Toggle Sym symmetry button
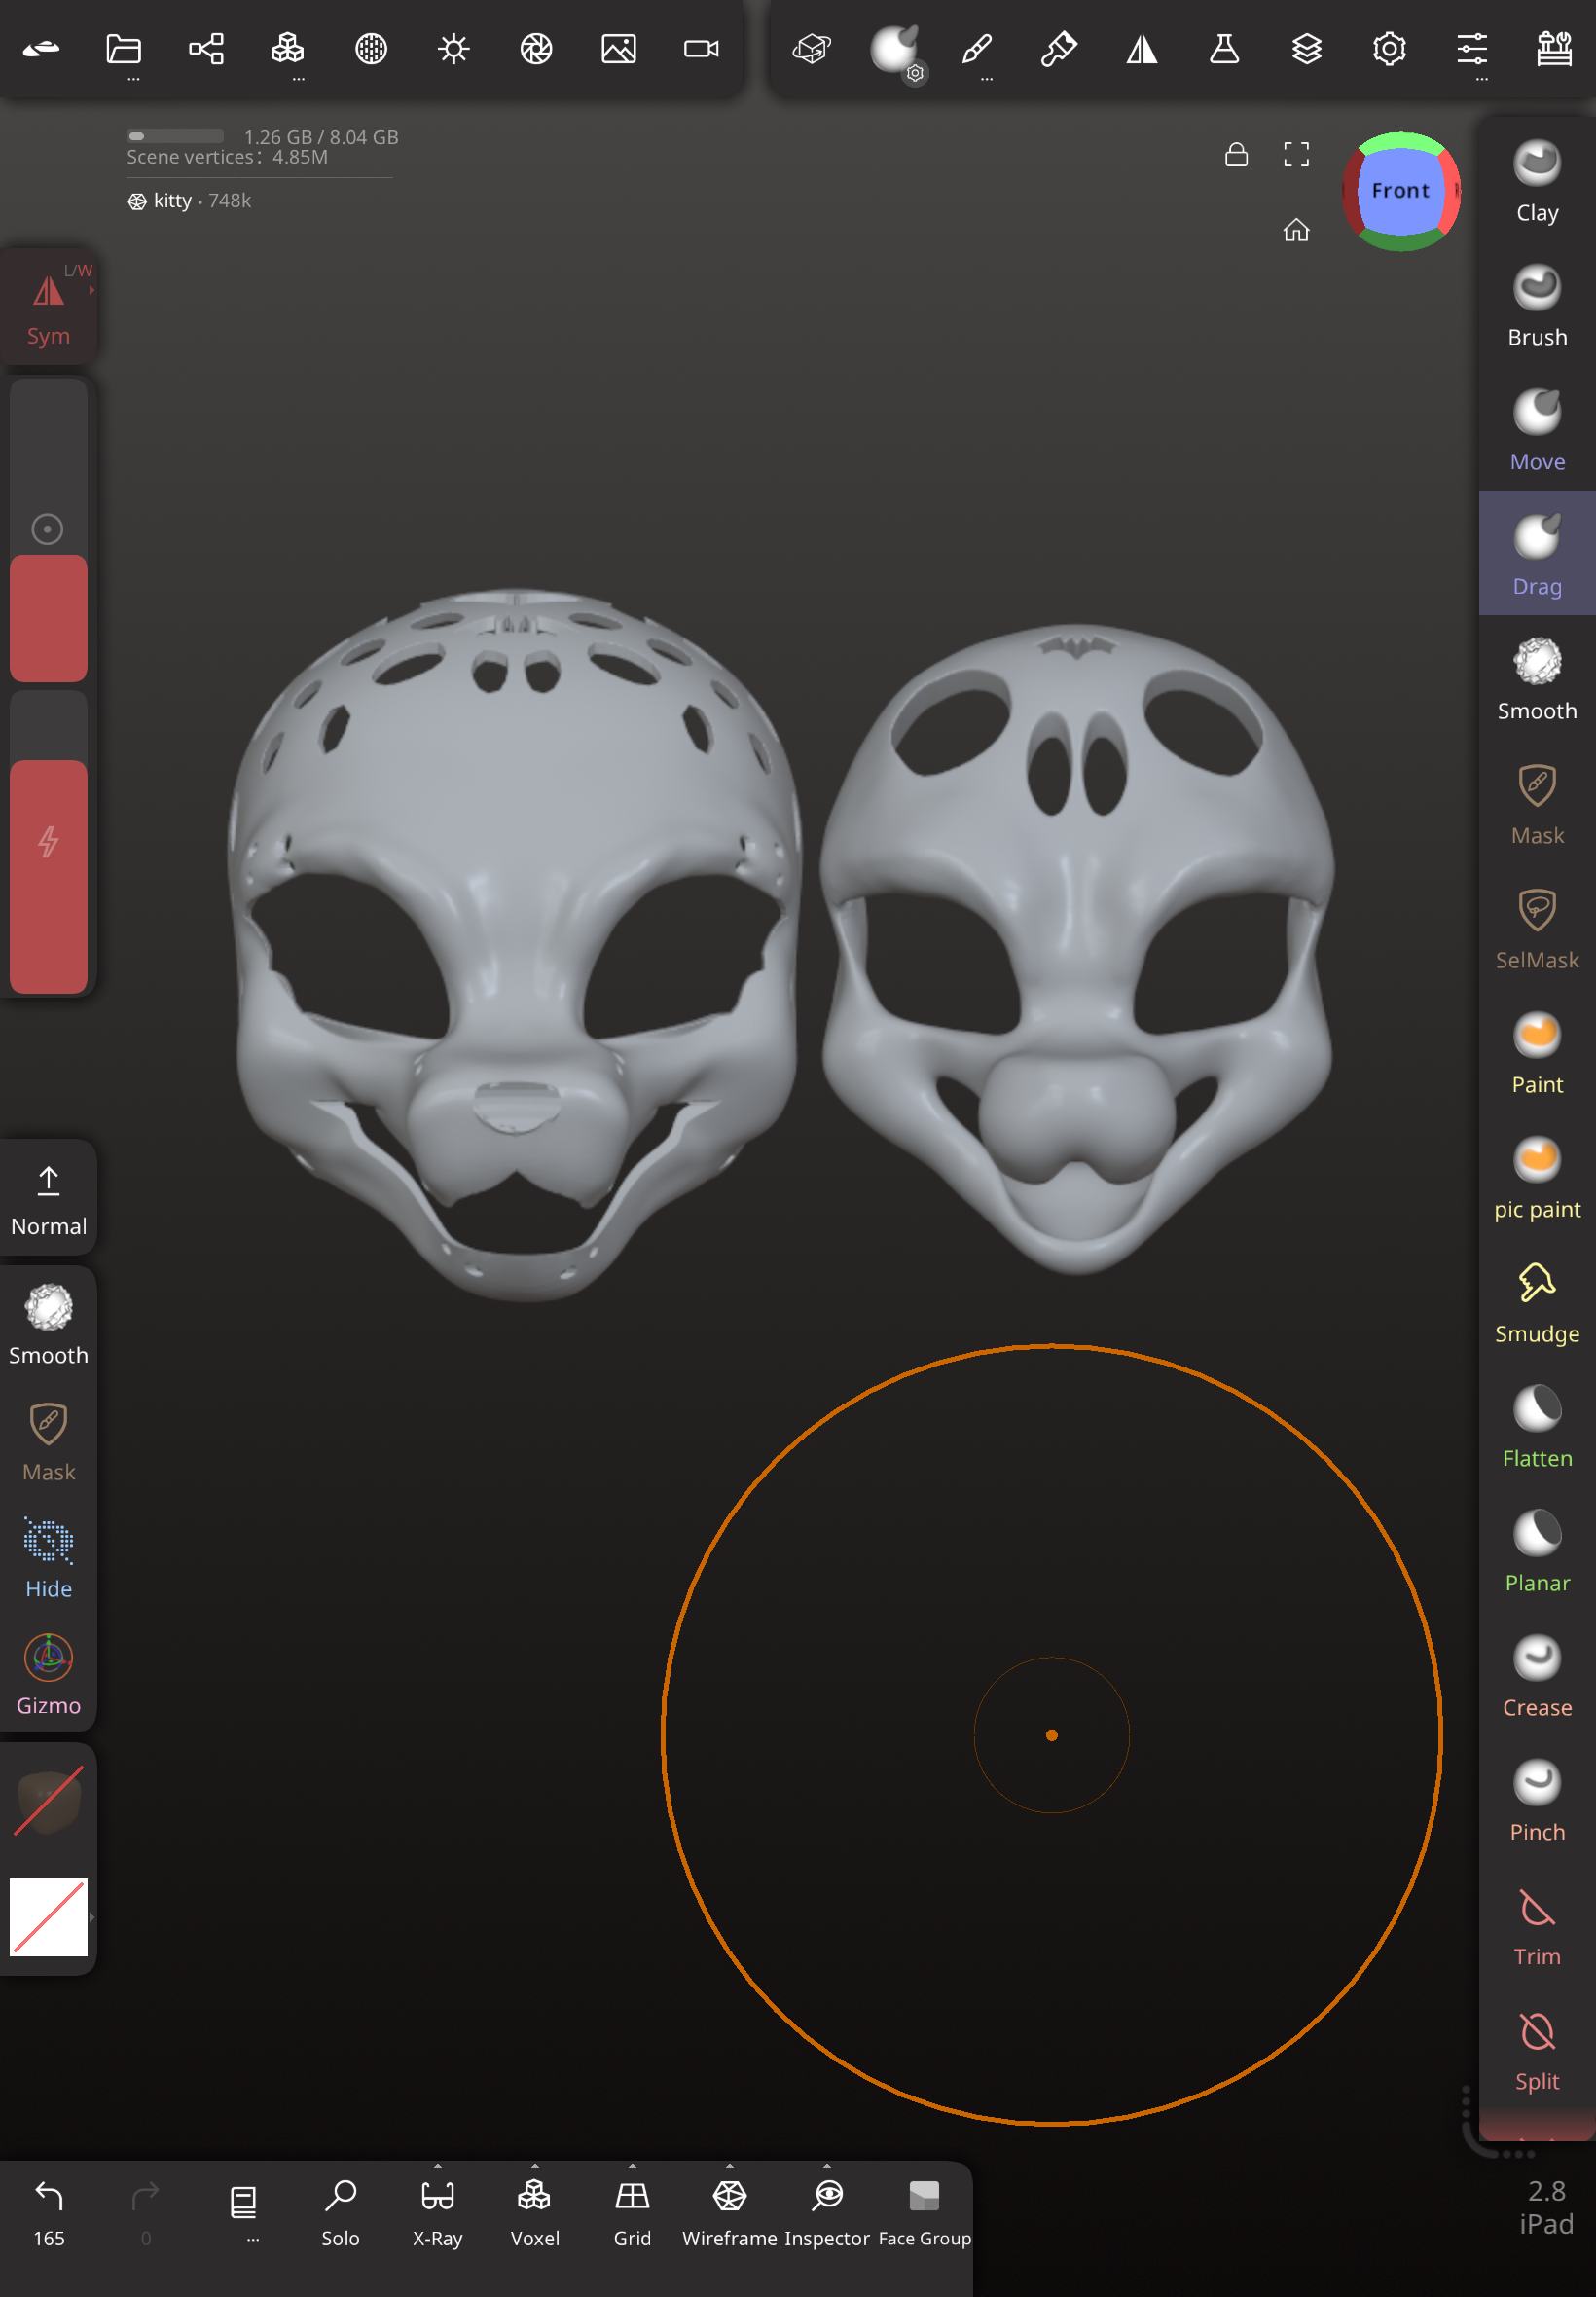 (x=48, y=306)
